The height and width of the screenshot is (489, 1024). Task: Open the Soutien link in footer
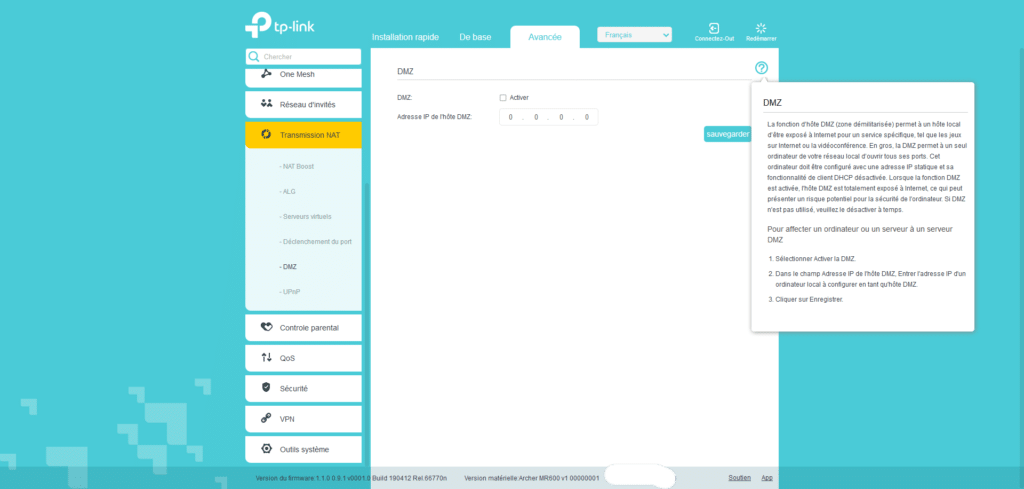(739, 478)
